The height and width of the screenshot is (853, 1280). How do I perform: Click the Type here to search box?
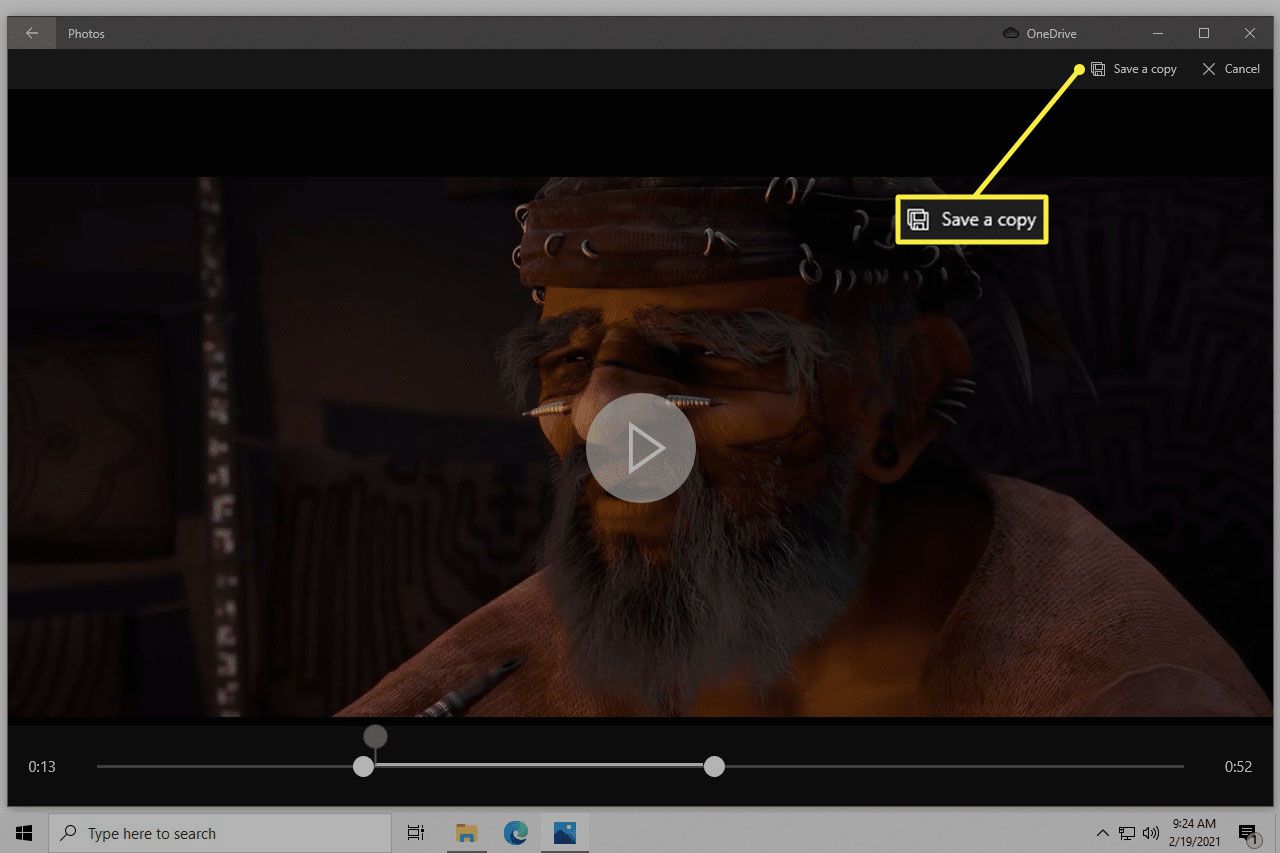pos(220,833)
